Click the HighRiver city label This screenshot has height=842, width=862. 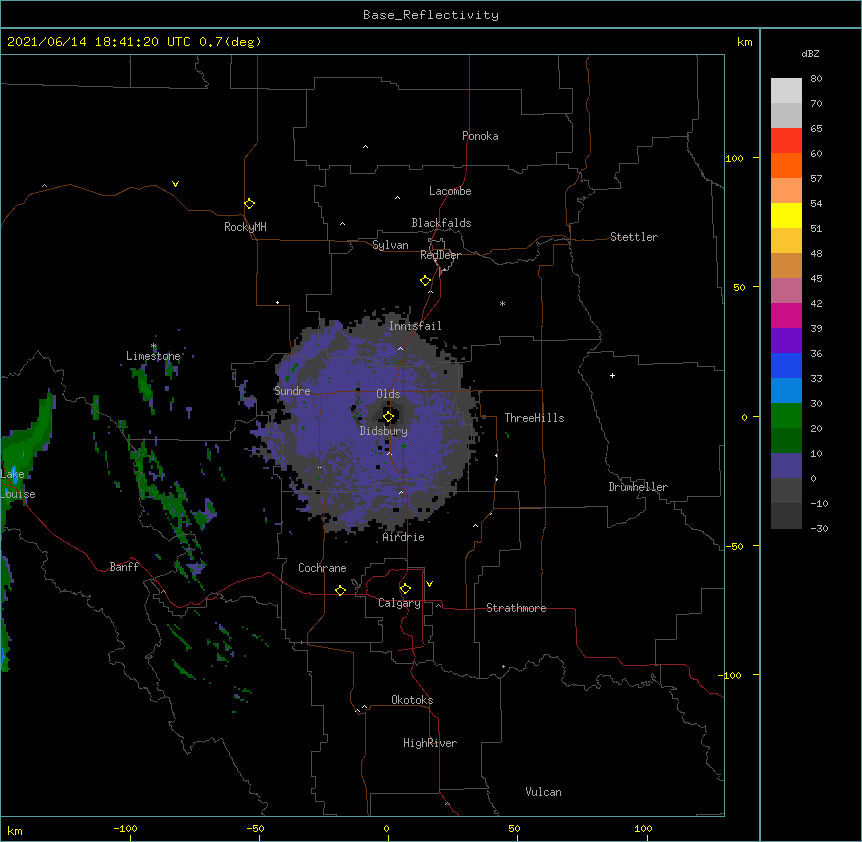(x=430, y=743)
